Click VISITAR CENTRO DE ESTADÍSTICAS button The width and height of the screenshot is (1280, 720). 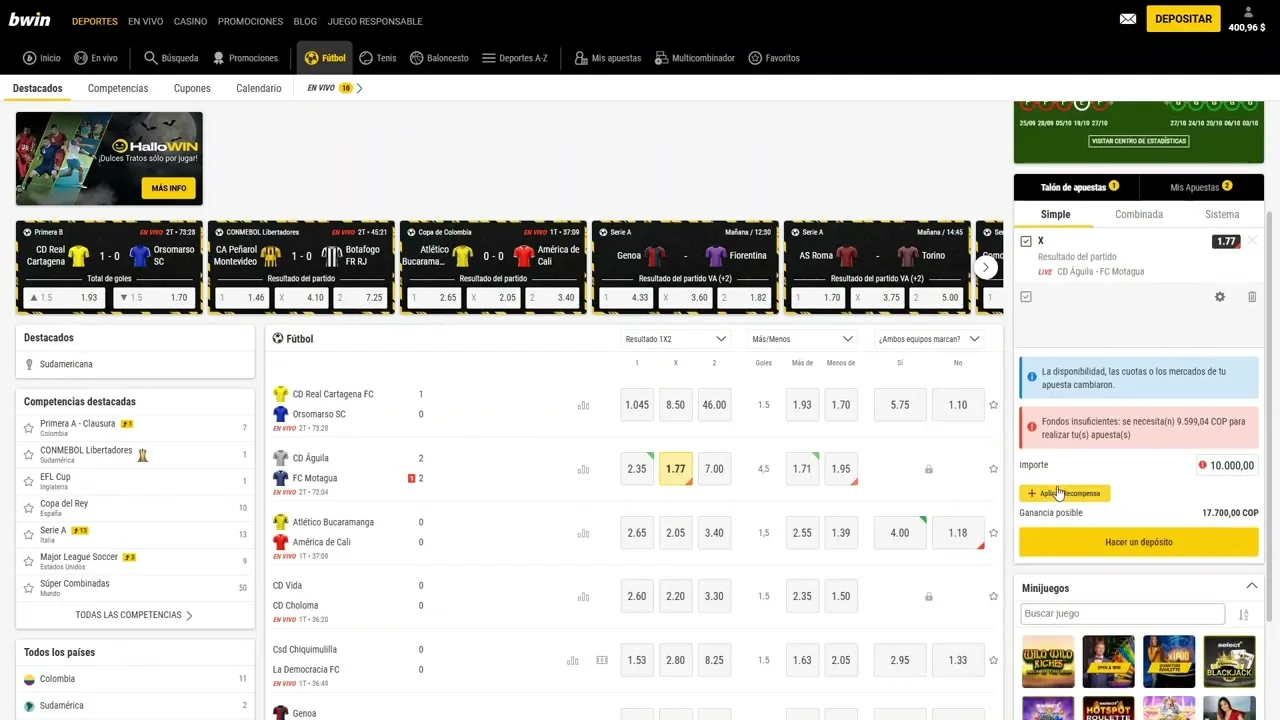click(1139, 141)
